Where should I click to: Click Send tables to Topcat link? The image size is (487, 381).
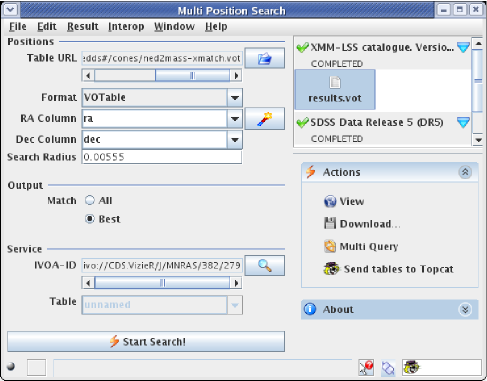399,269
